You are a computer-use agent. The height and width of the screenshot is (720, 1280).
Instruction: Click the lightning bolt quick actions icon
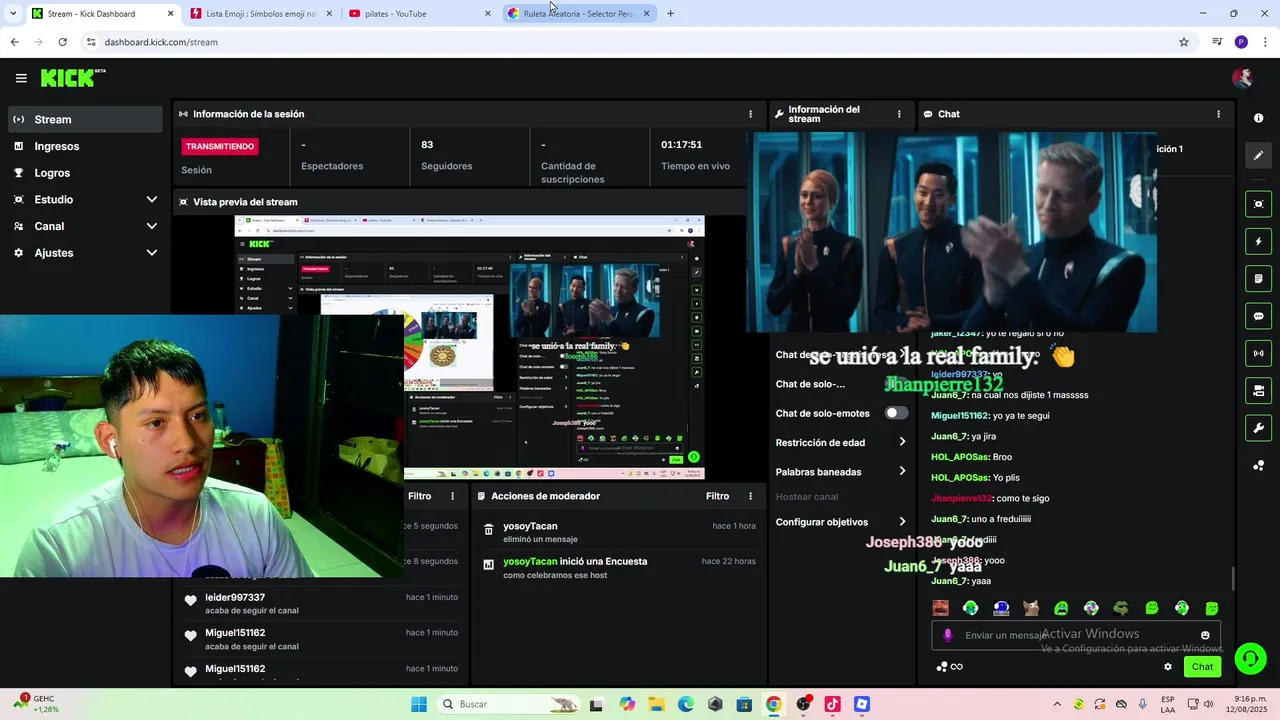point(1258,241)
